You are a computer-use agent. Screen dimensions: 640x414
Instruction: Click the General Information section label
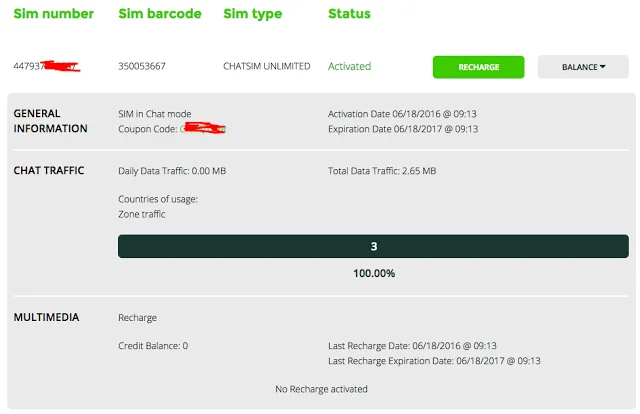click(x=50, y=121)
